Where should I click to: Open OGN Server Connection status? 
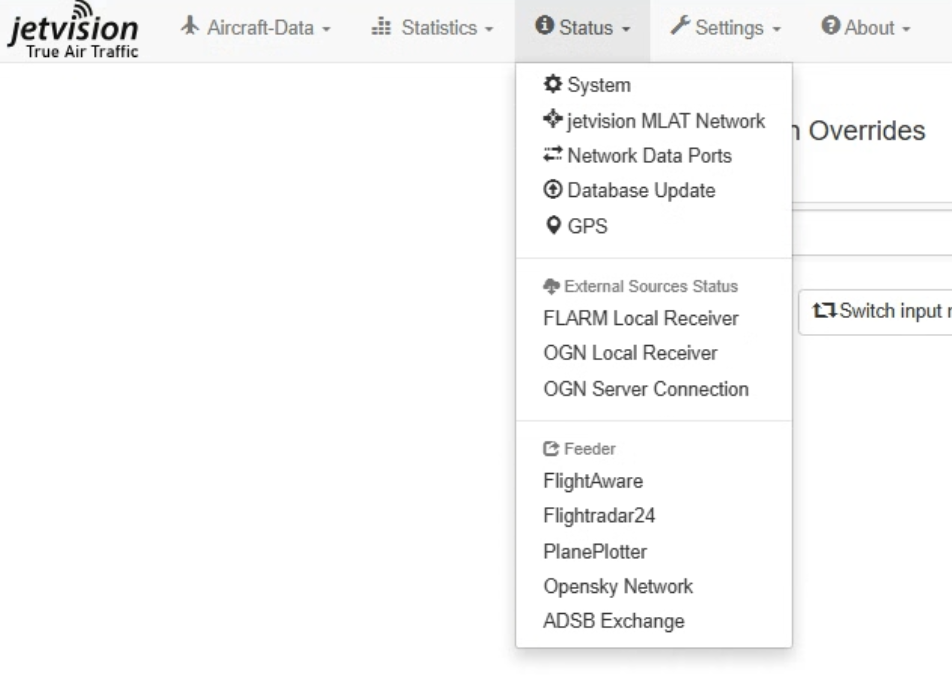click(645, 389)
